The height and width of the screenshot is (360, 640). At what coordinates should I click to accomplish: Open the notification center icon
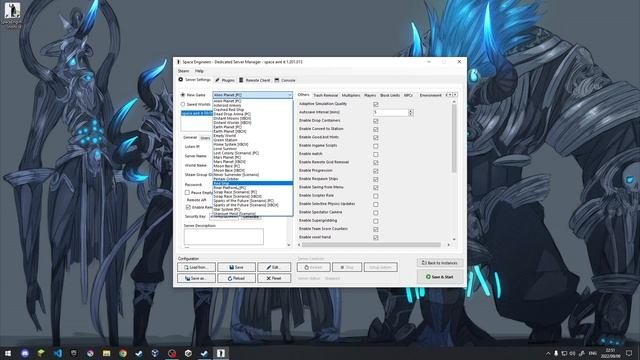[x=629, y=353]
